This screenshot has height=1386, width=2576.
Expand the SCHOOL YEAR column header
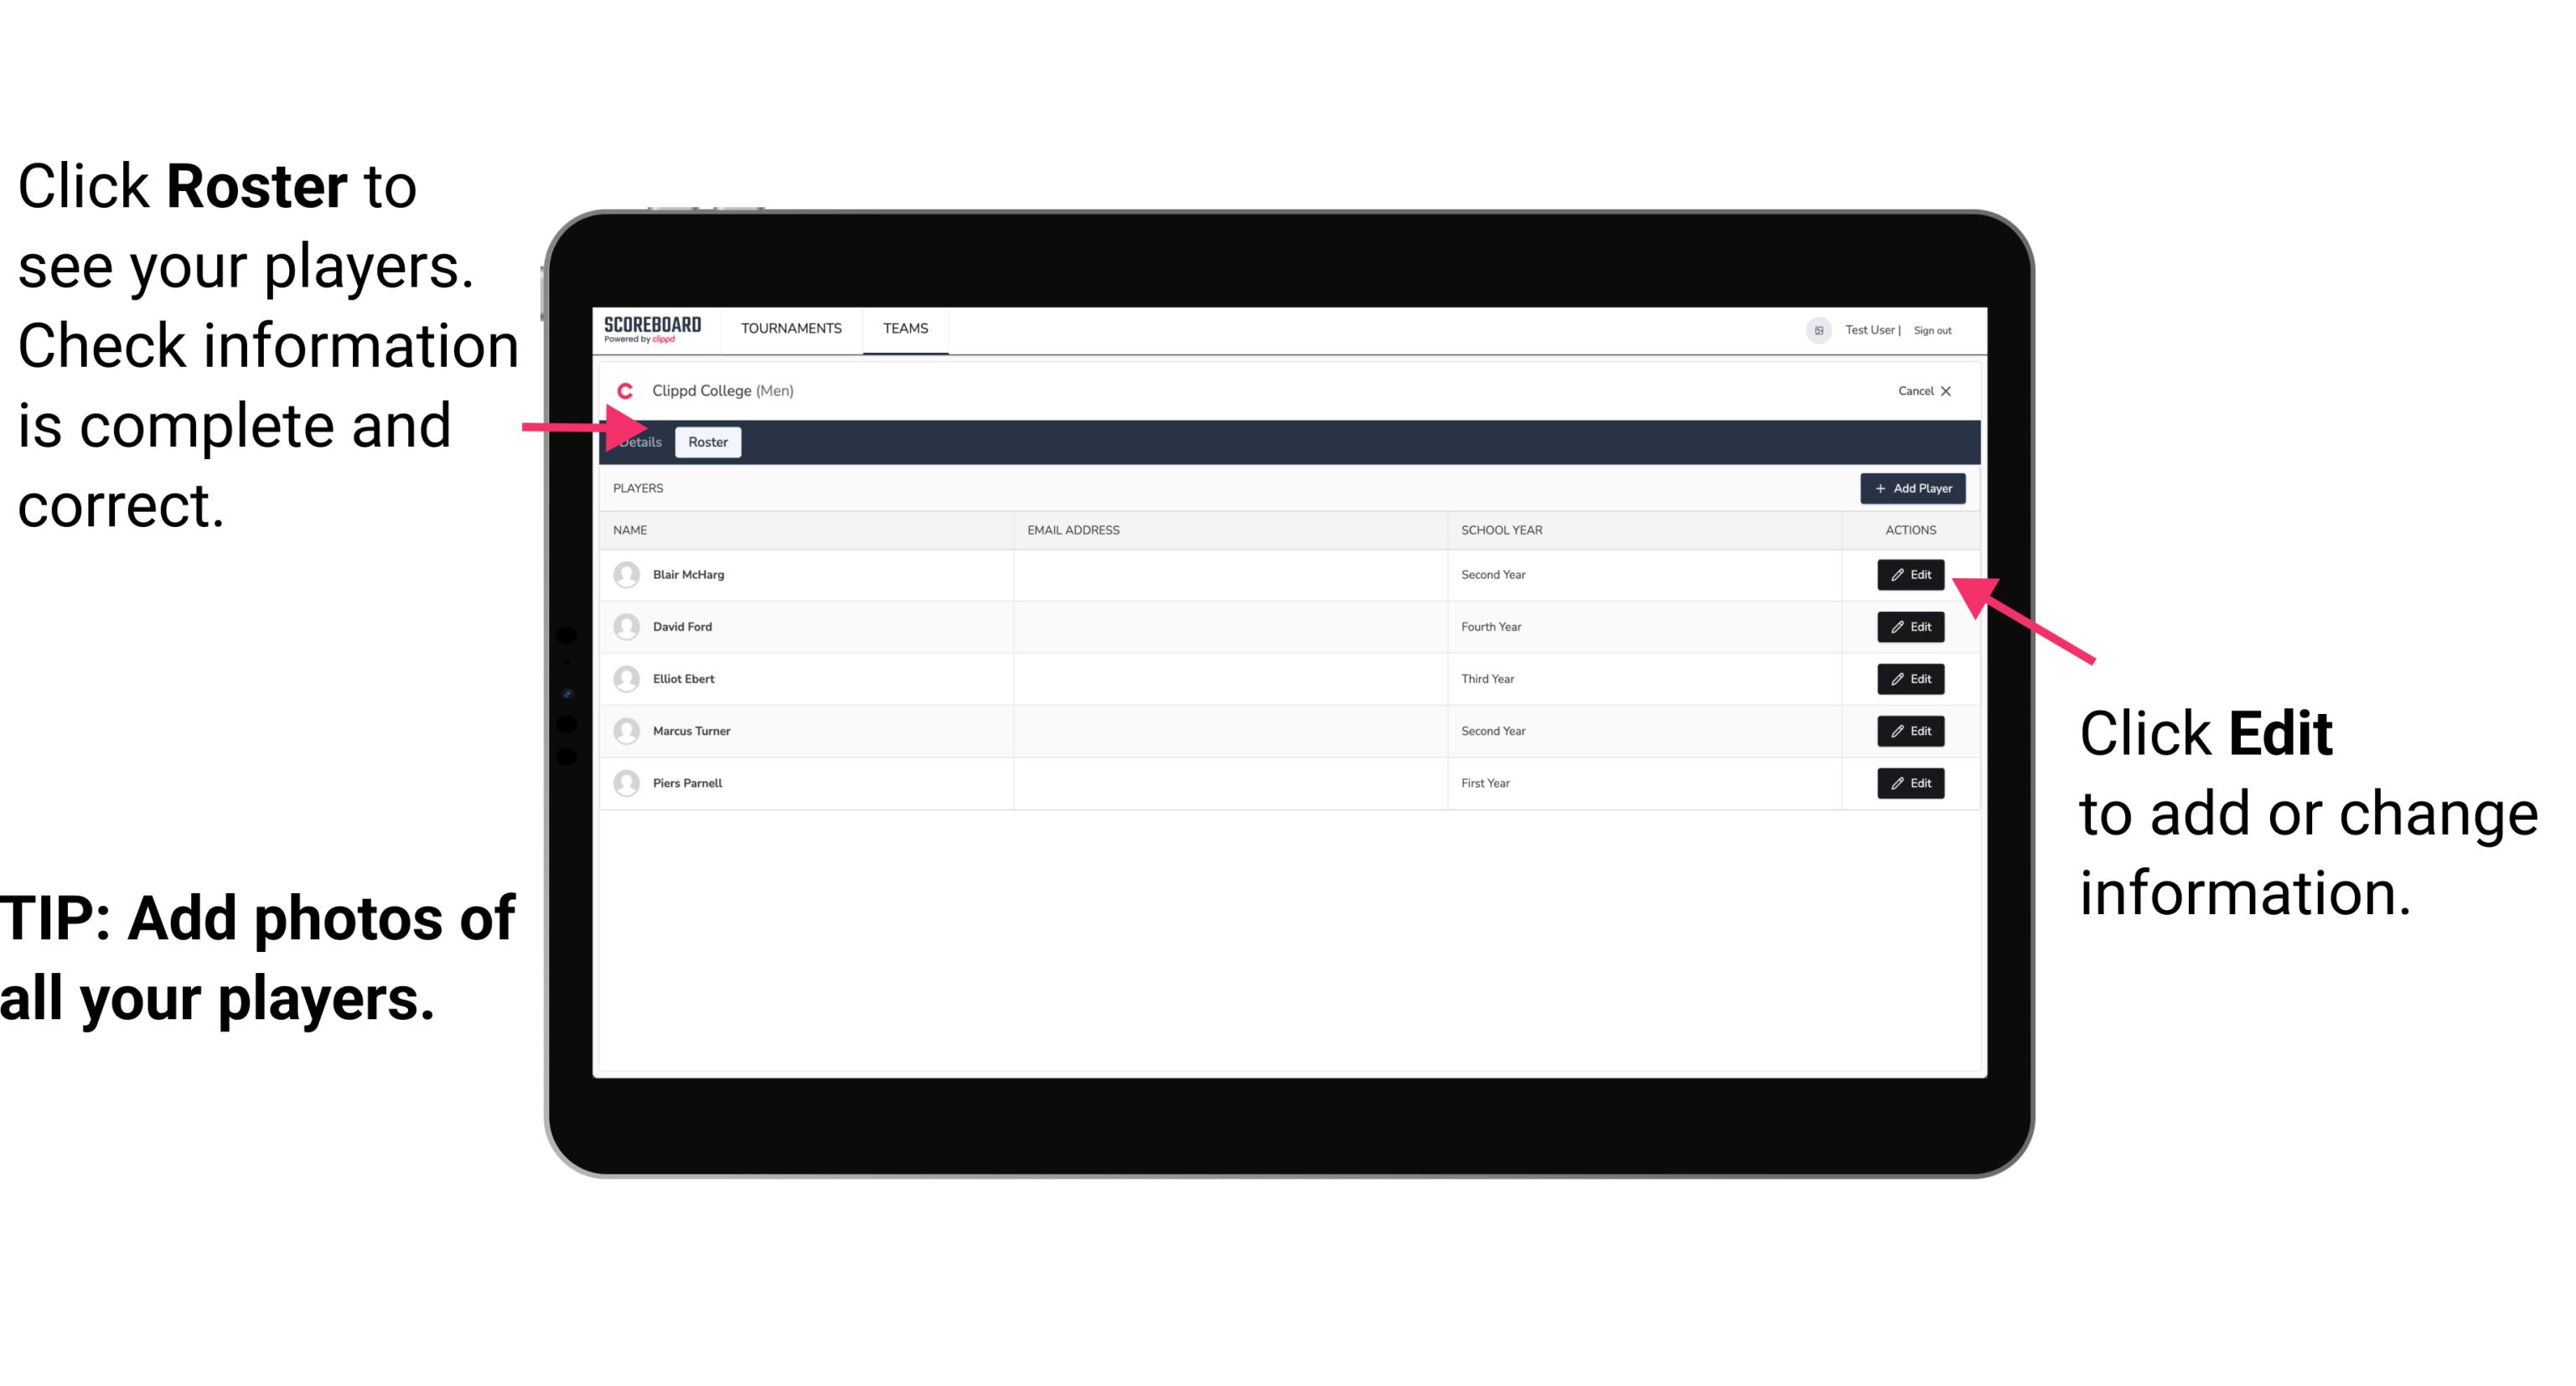click(x=1499, y=530)
